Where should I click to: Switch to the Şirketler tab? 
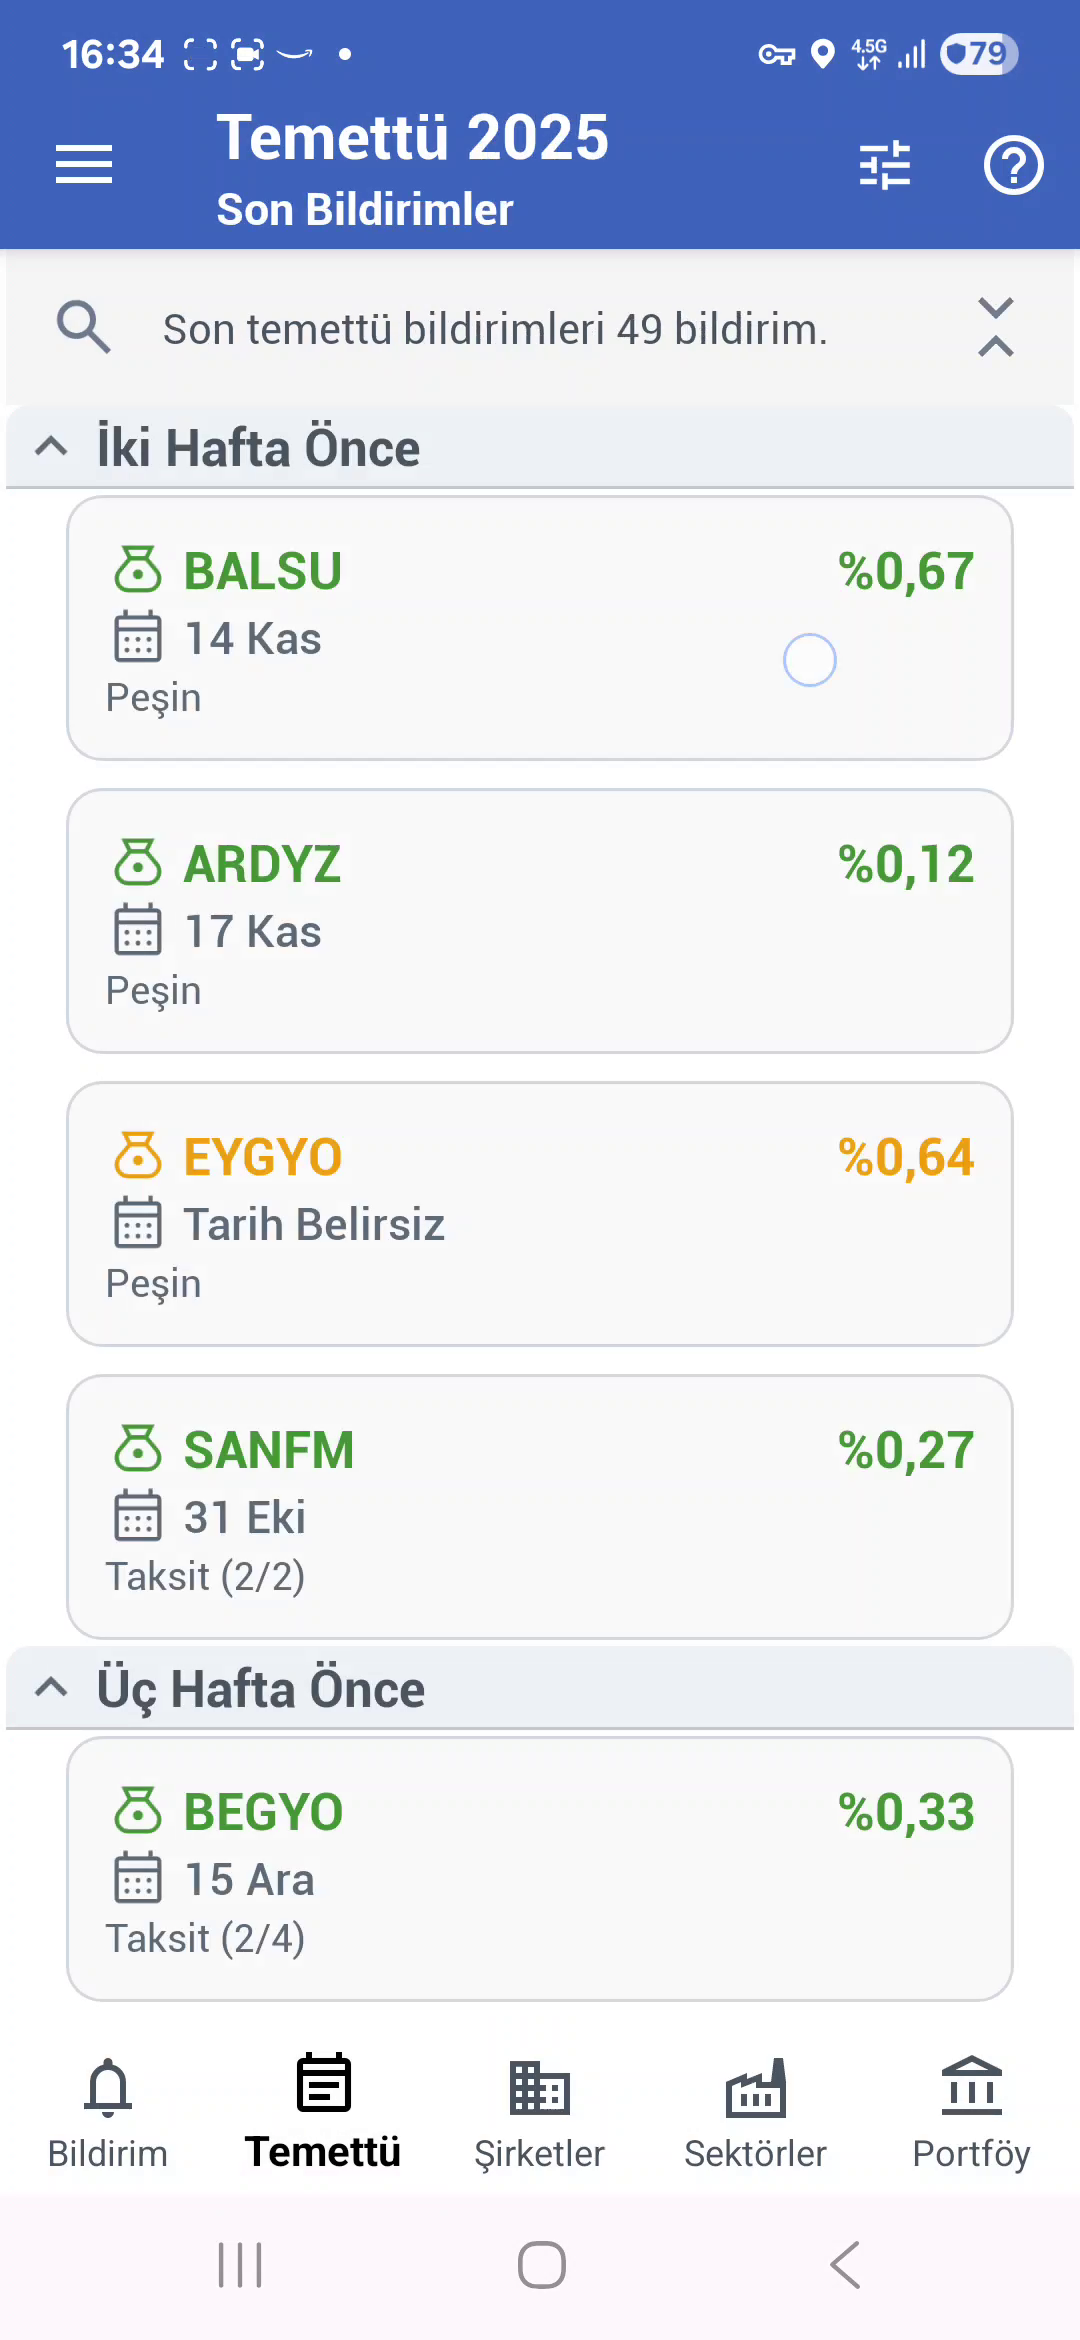coord(539,2110)
